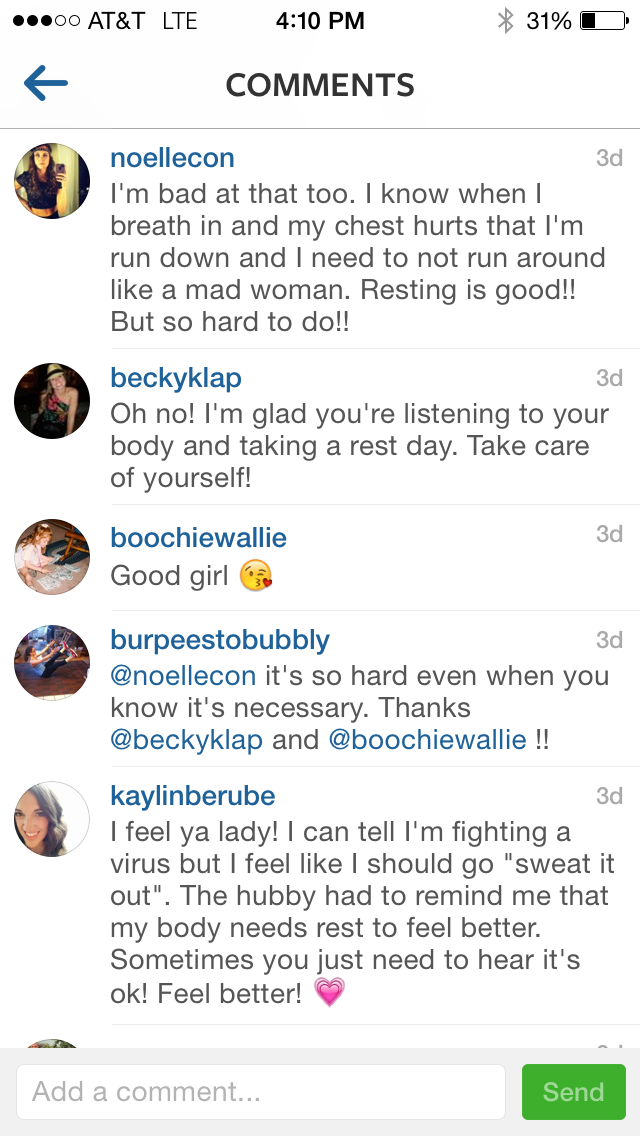The width and height of the screenshot is (640, 1136).
Task: Tap the beckyklap username link
Action: 176,378
